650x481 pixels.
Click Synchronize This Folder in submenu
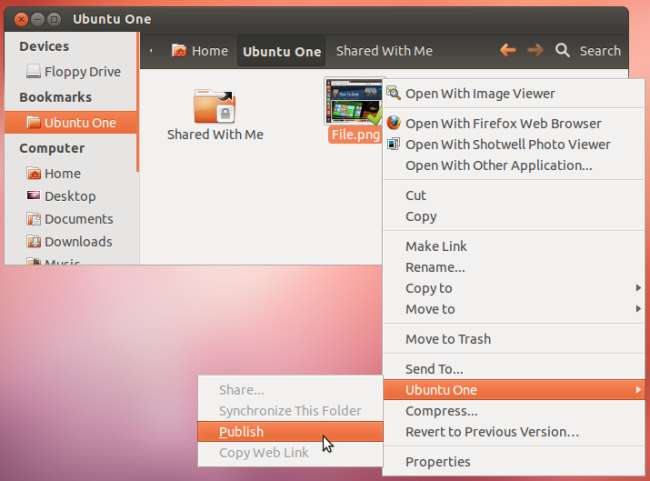click(x=290, y=411)
